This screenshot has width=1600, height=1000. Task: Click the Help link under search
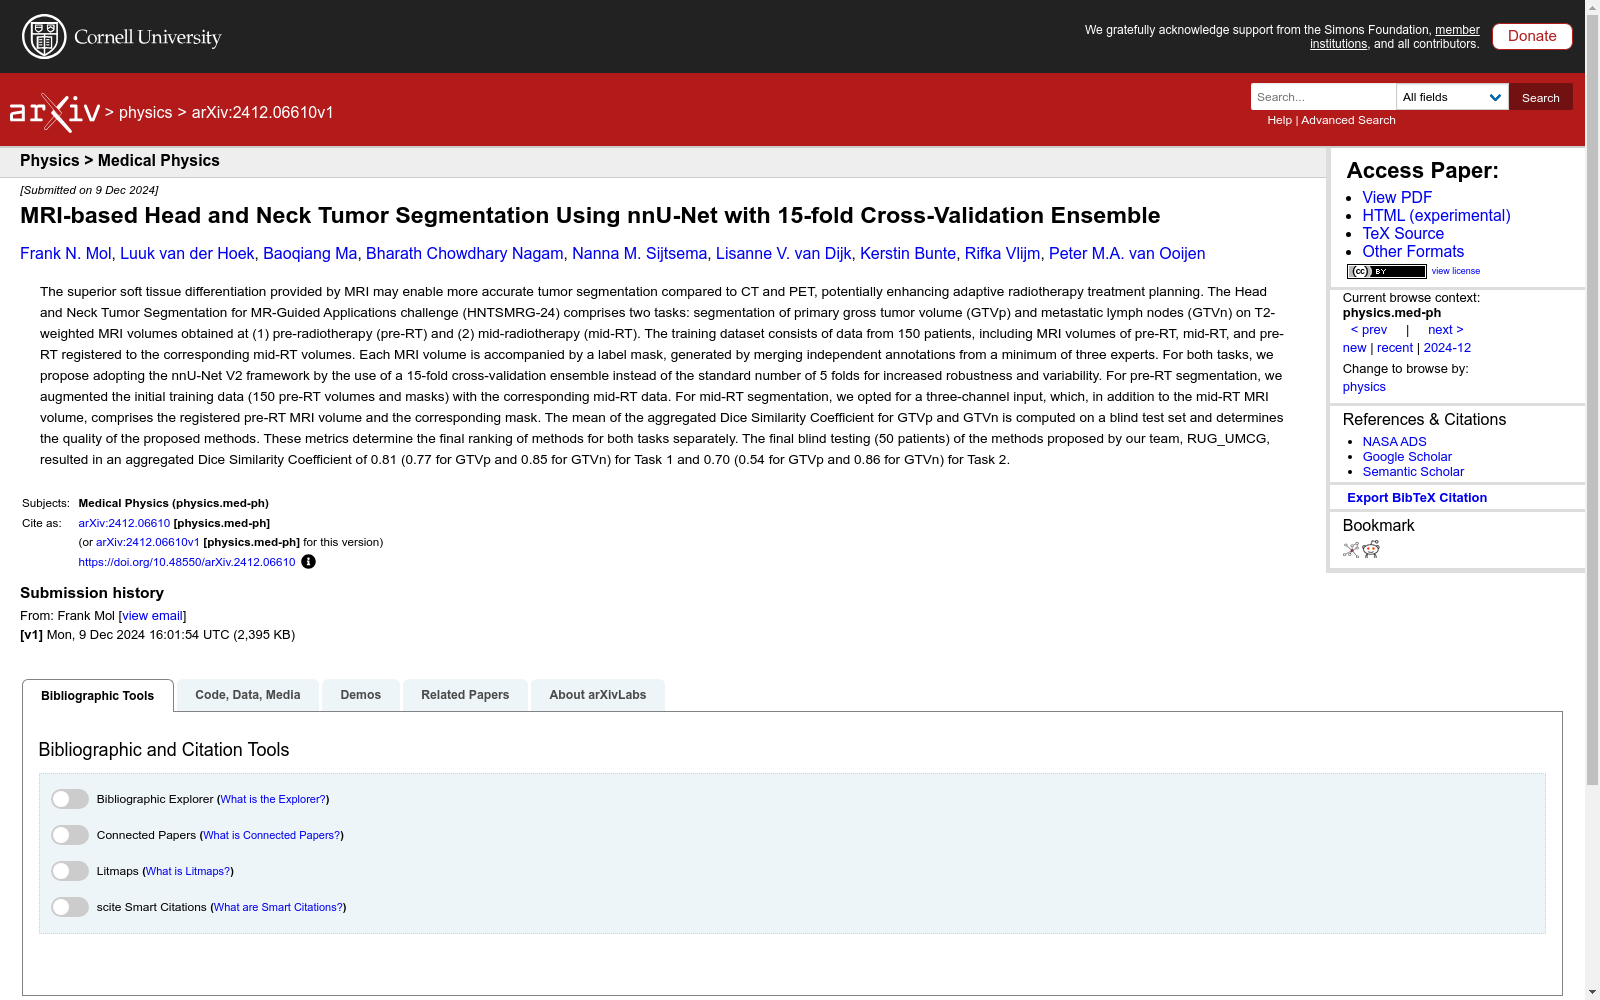(x=1279, y=120)
